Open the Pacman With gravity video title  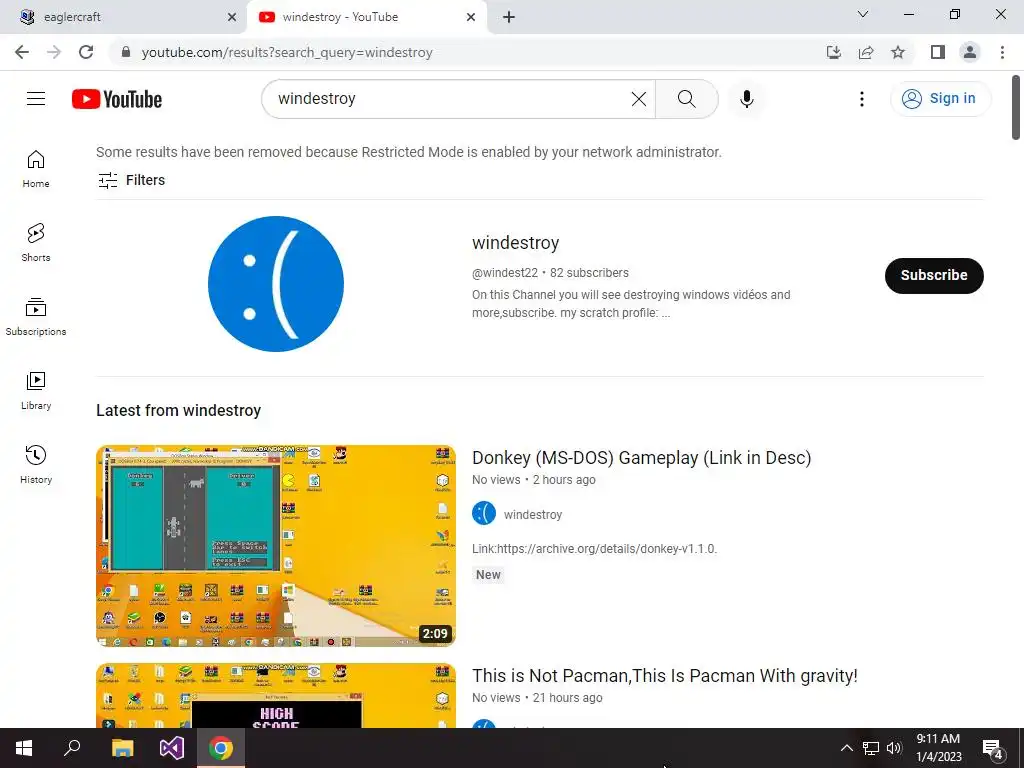(x=664, y=676)
